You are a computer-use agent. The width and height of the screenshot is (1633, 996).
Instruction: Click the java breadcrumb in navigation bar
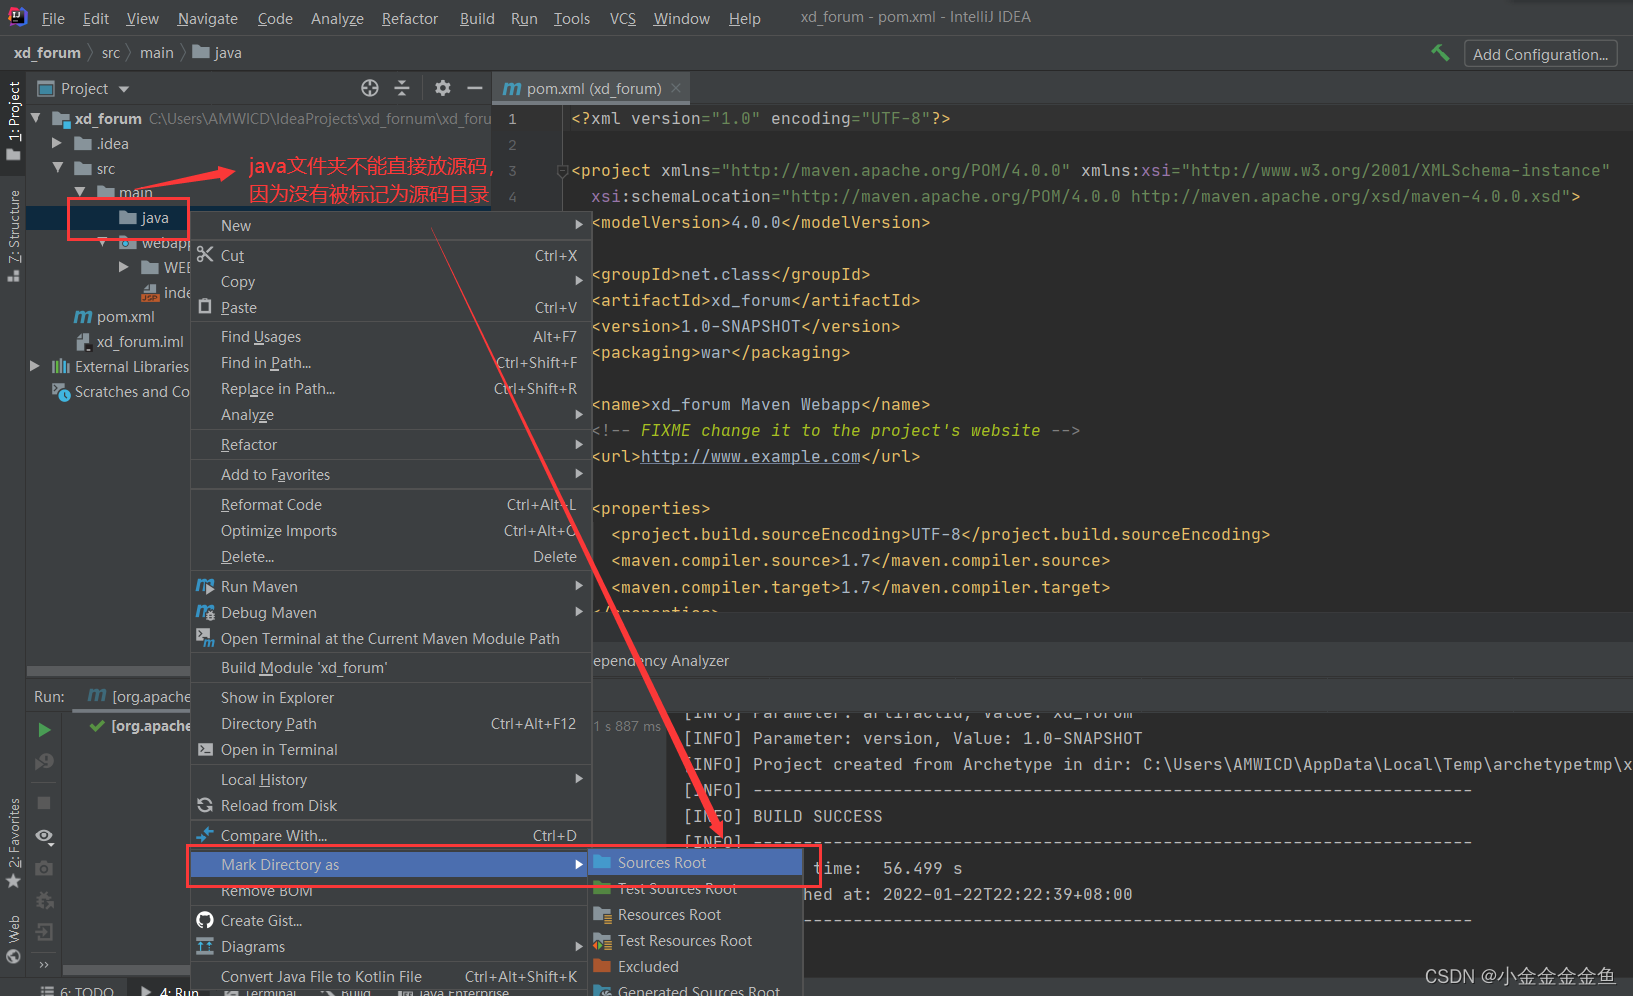[x=217, y=52]
